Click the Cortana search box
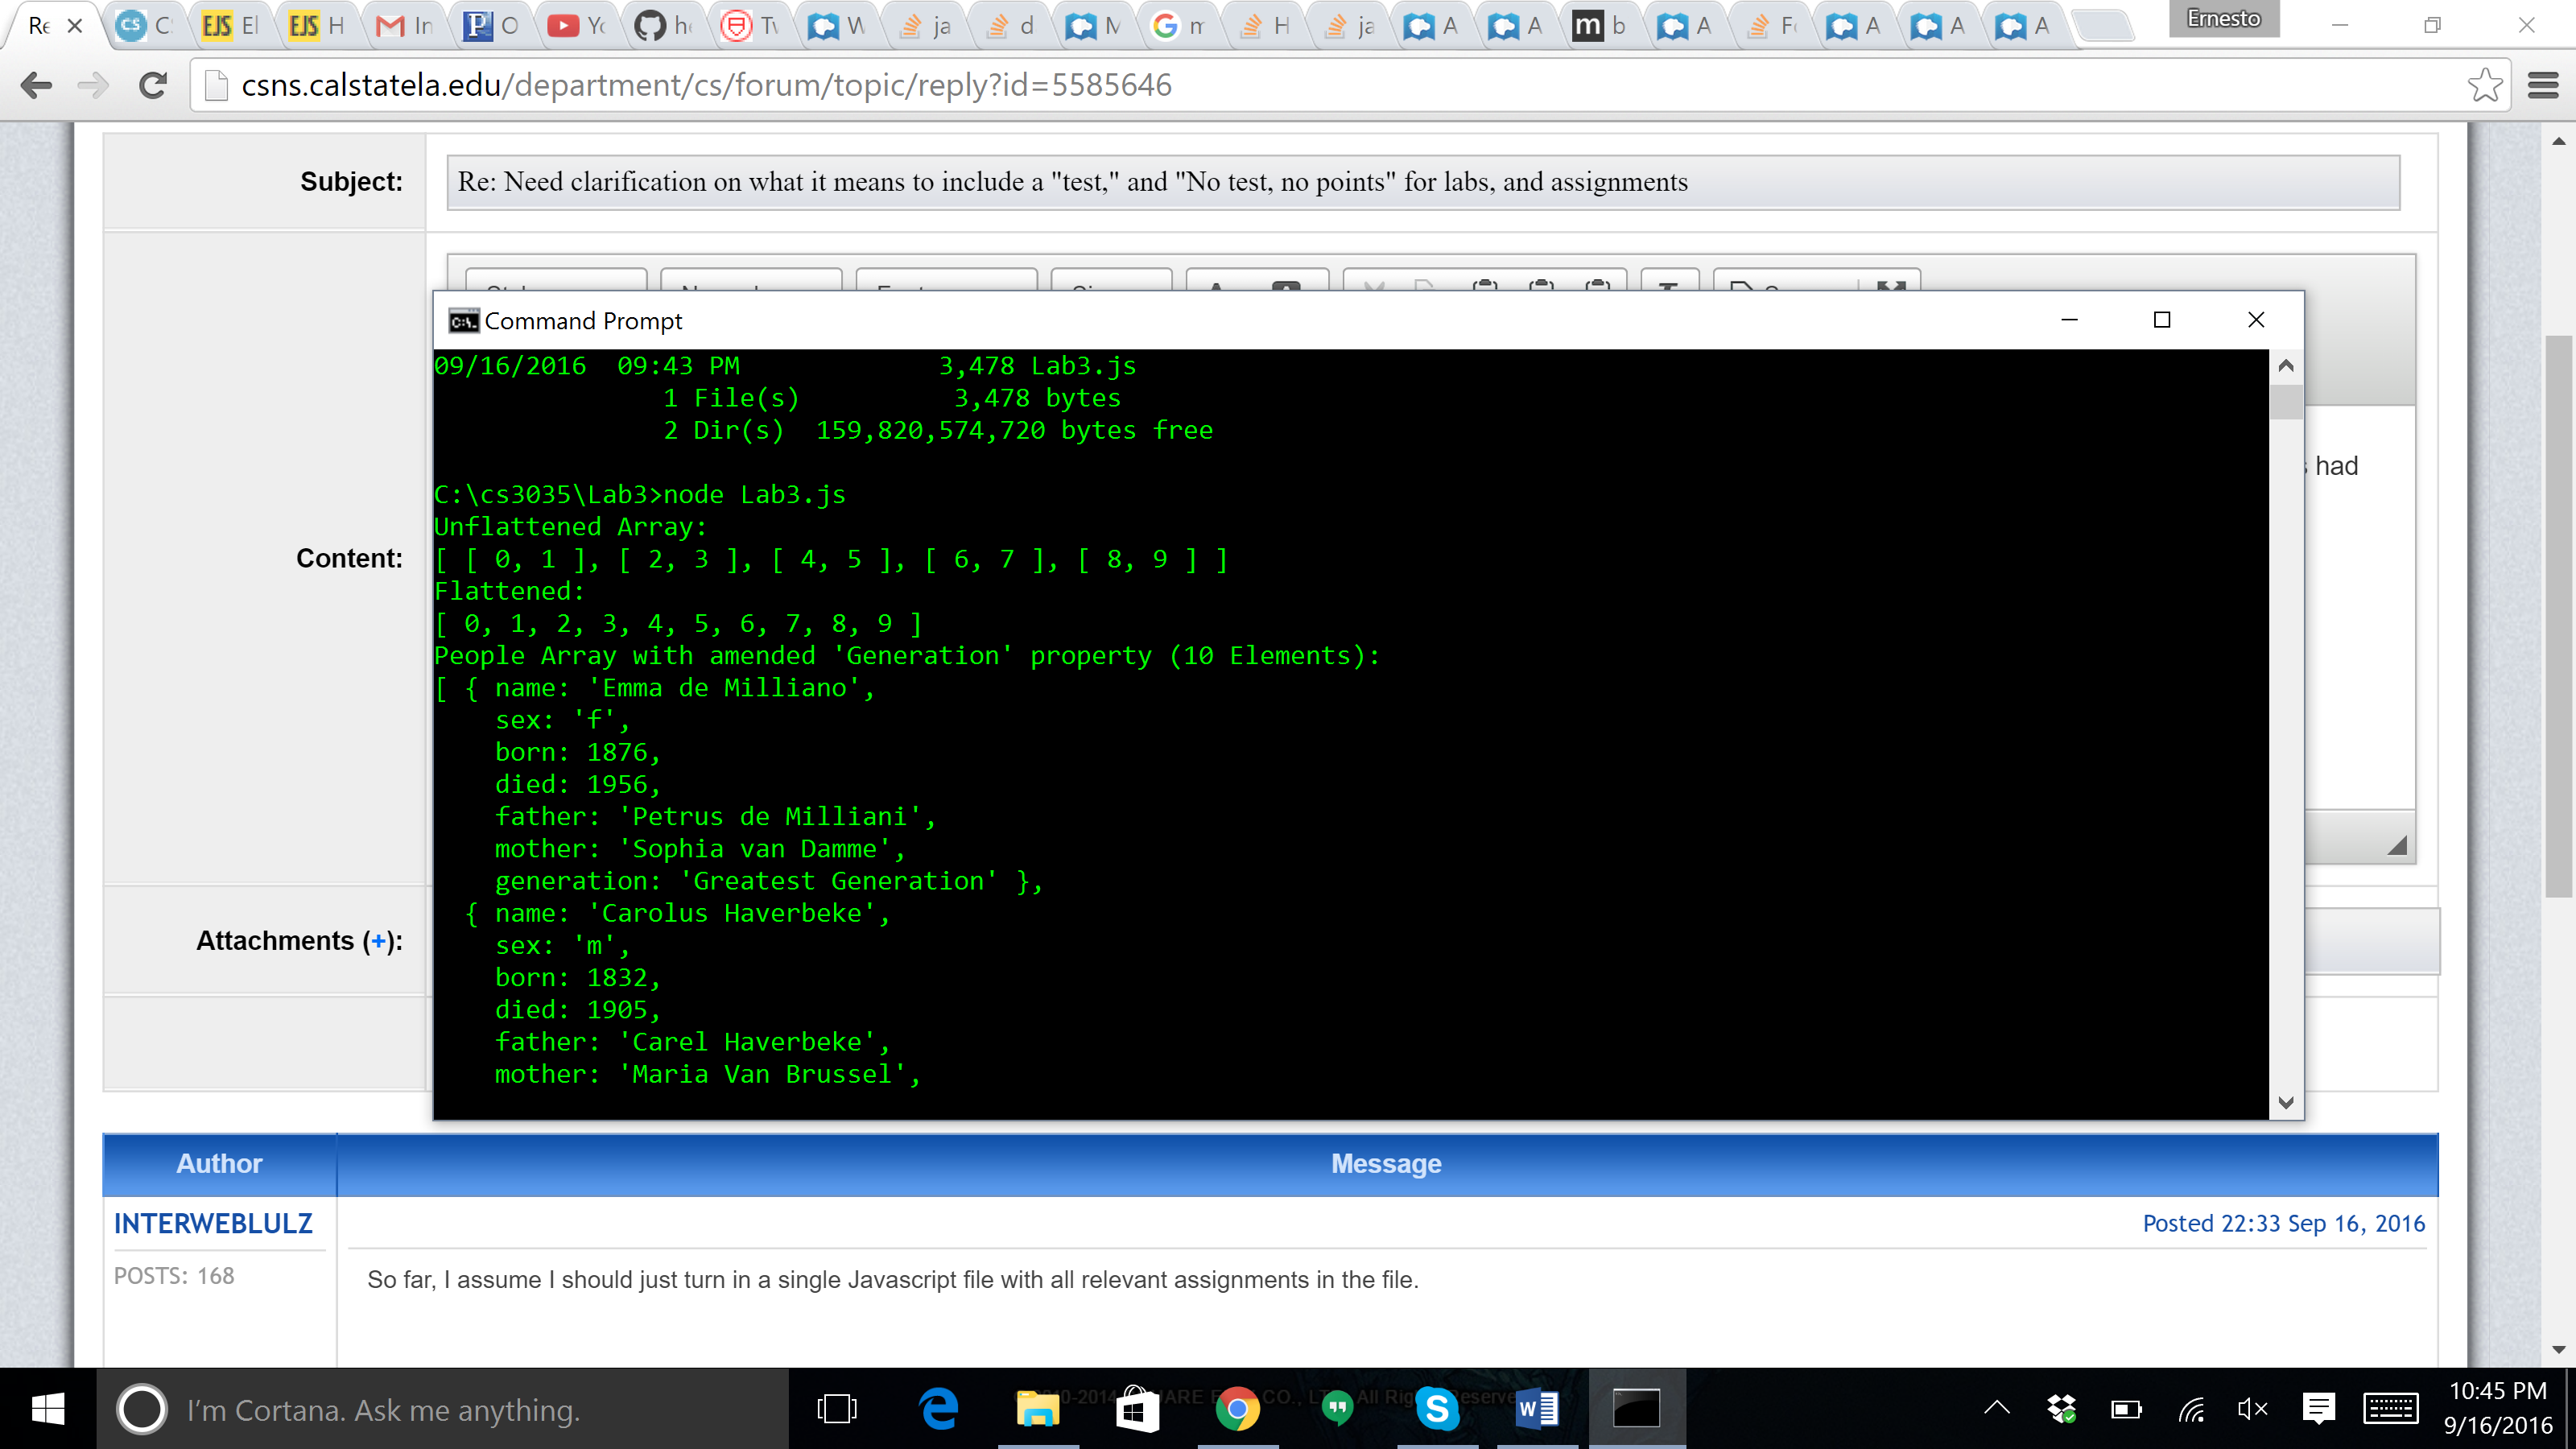This screenshot has width=2576, height=1449. [440, 1409]
